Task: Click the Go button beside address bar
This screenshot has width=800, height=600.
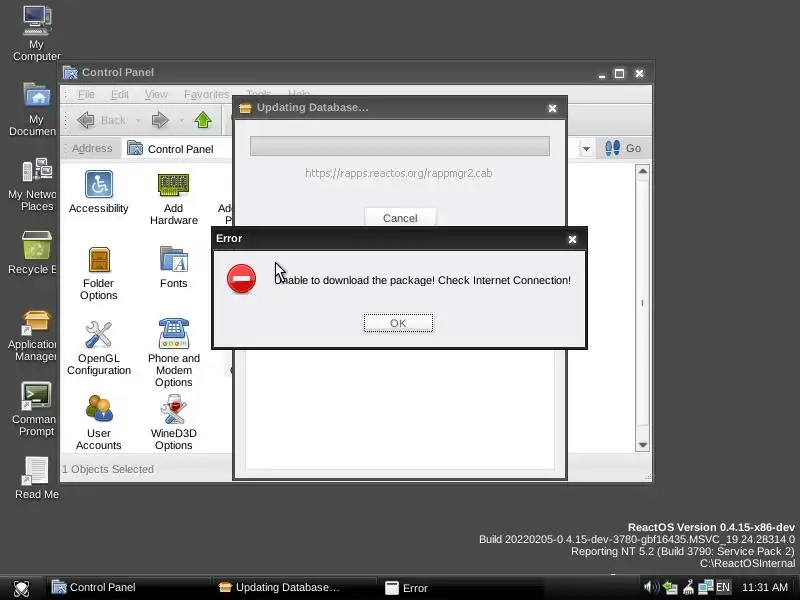Action: pyautogui.click(x=622, y=148)
